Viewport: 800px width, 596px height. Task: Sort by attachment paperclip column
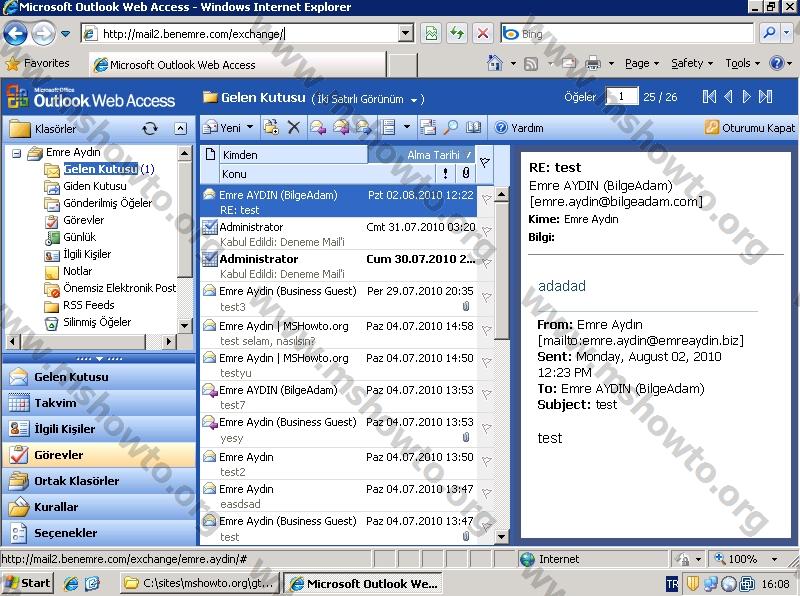click(465, 174)
